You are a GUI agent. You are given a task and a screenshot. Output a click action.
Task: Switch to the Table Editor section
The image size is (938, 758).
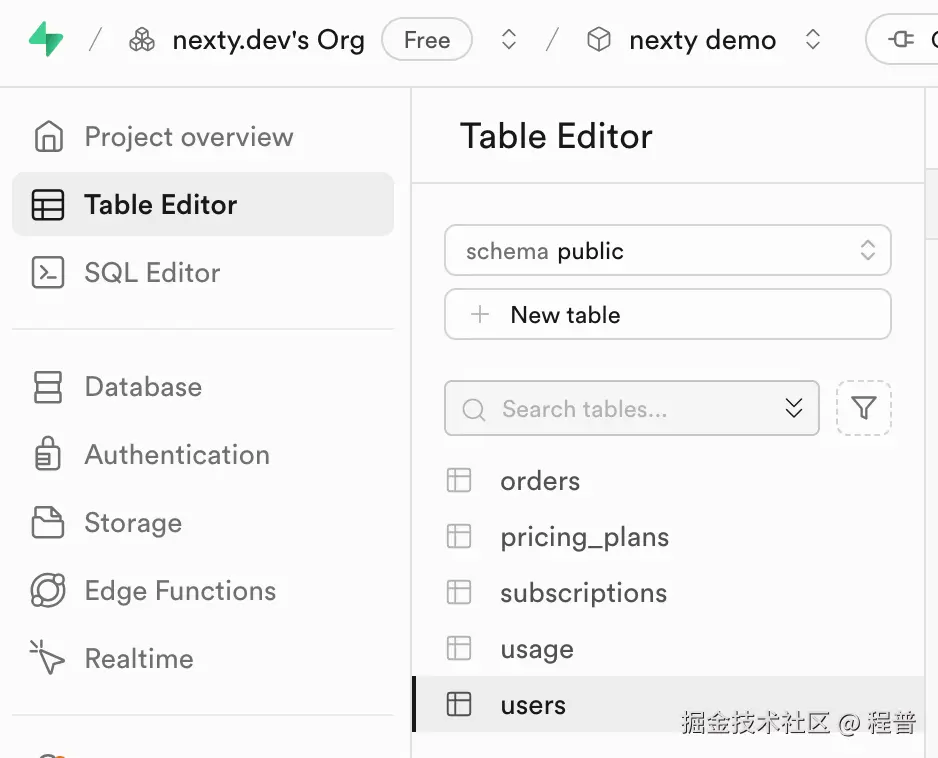click(160, 203)
